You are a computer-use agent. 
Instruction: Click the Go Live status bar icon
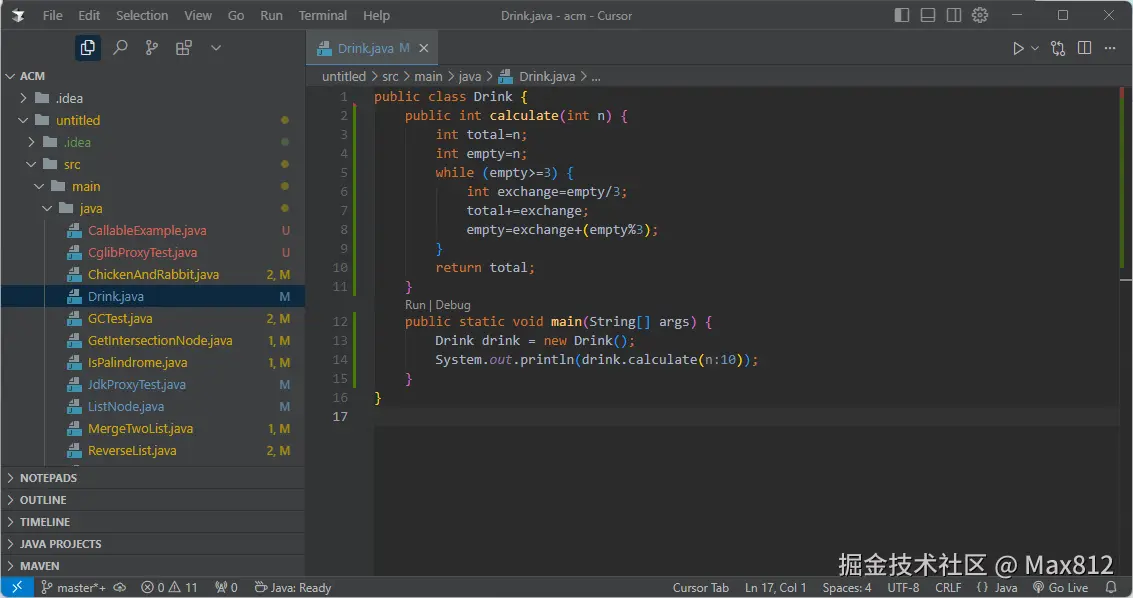[1060, 587]
